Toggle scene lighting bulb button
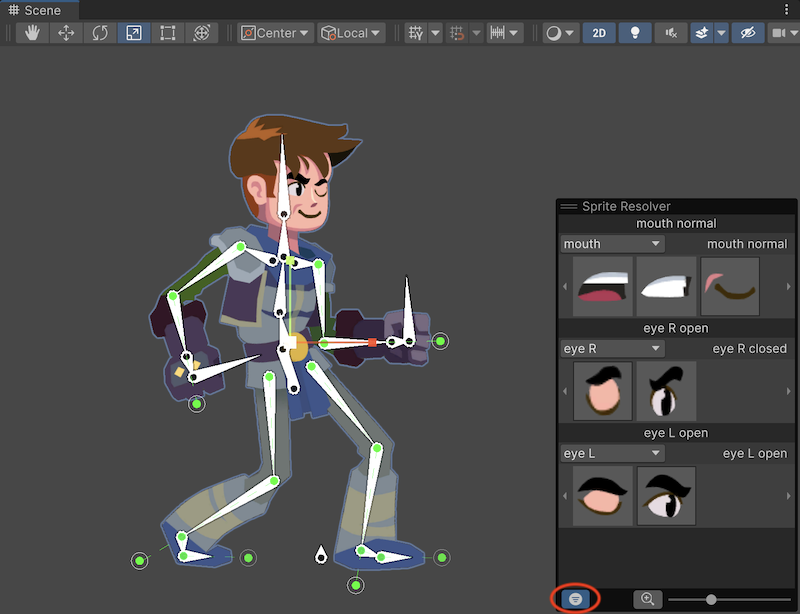 point(634,33)
